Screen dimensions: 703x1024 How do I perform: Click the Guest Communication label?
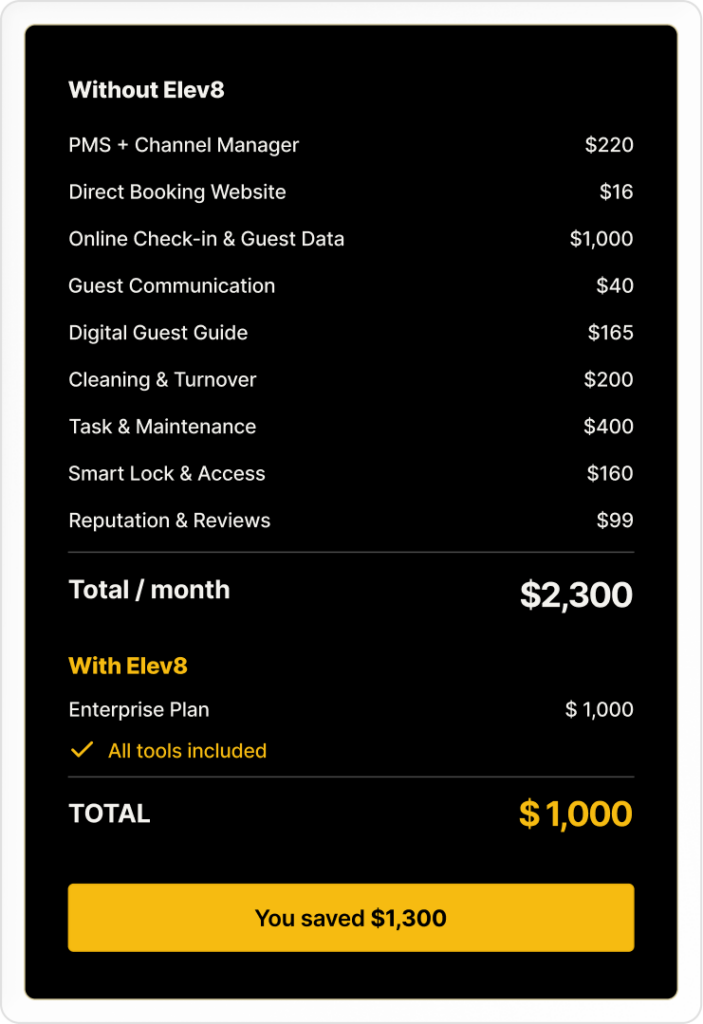(x=171, y=286)
